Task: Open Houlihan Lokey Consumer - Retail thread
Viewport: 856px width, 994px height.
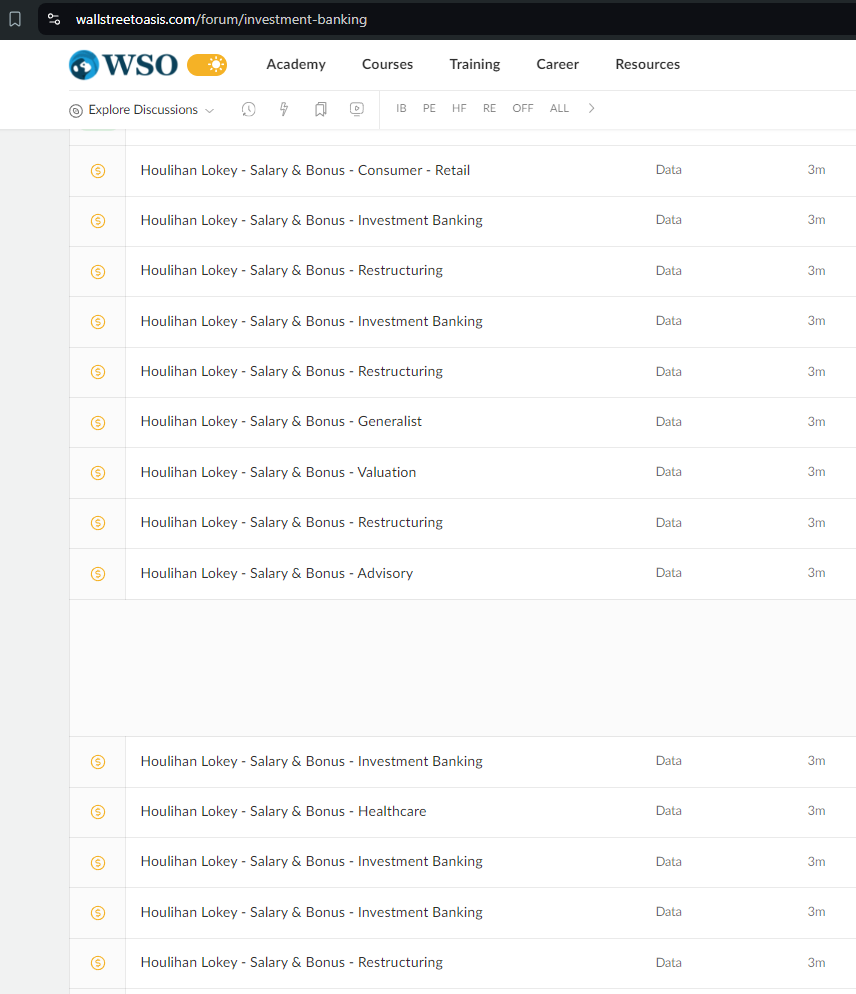Action: pos(305,171)
